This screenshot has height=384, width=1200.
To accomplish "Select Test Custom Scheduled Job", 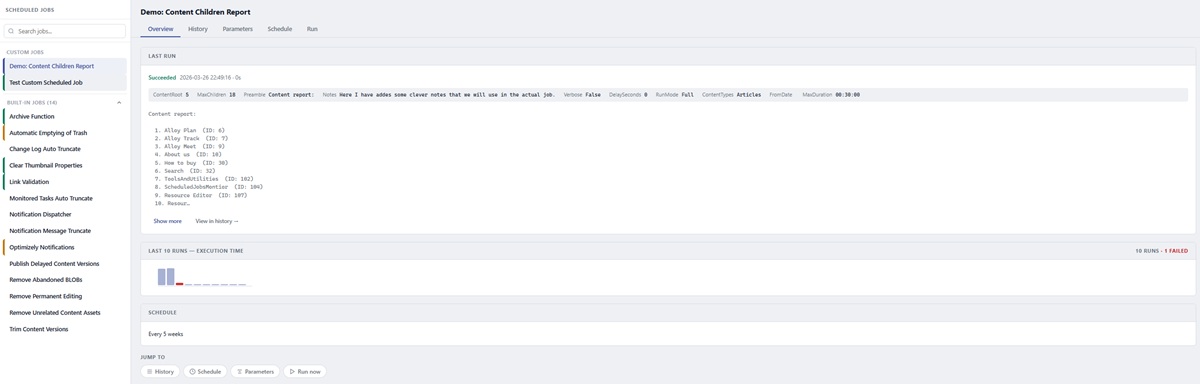I will [65, 82].
